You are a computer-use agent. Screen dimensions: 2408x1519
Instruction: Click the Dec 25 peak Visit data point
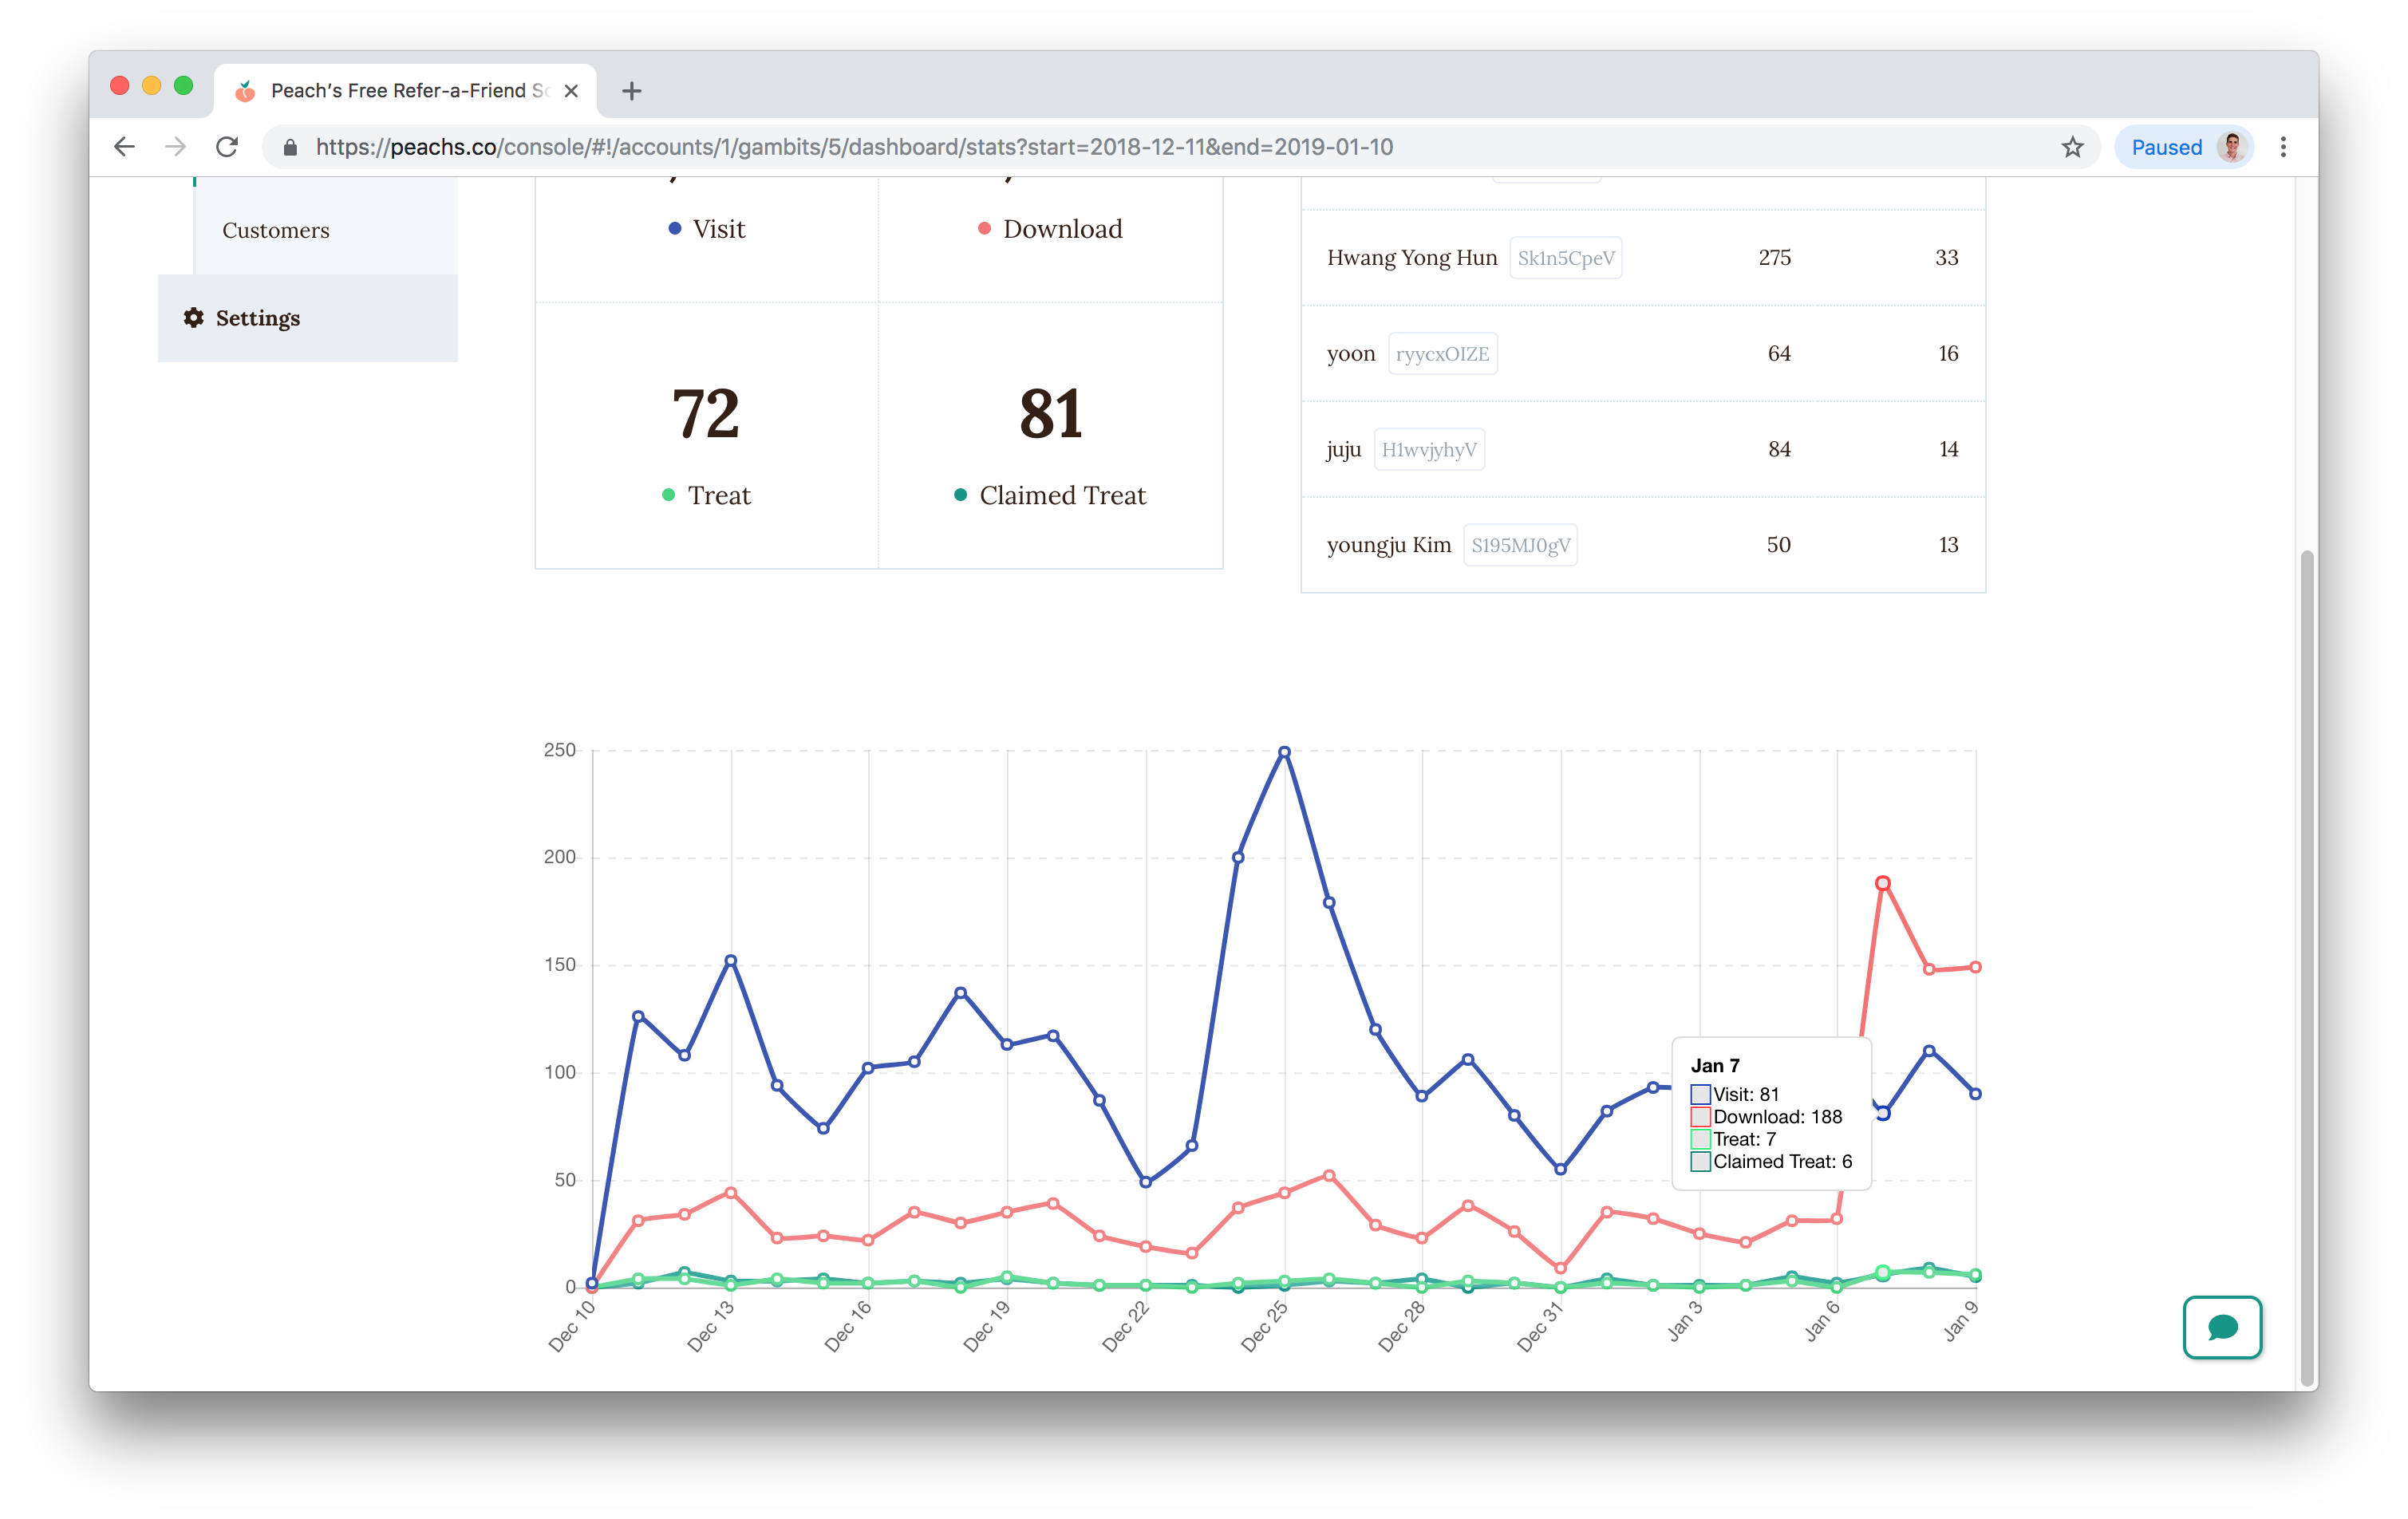click(x=1284, y=752)
